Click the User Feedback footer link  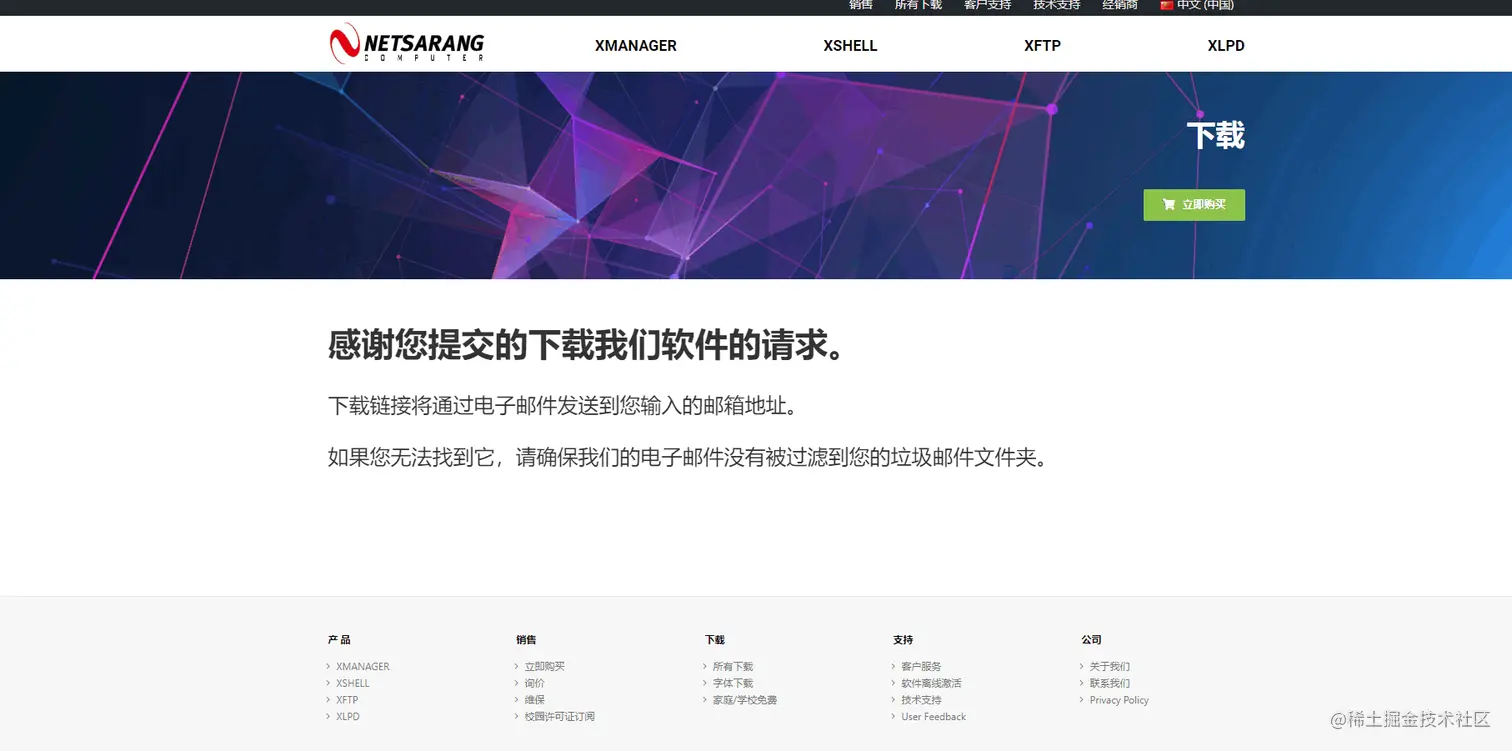(x=933, y=716)
